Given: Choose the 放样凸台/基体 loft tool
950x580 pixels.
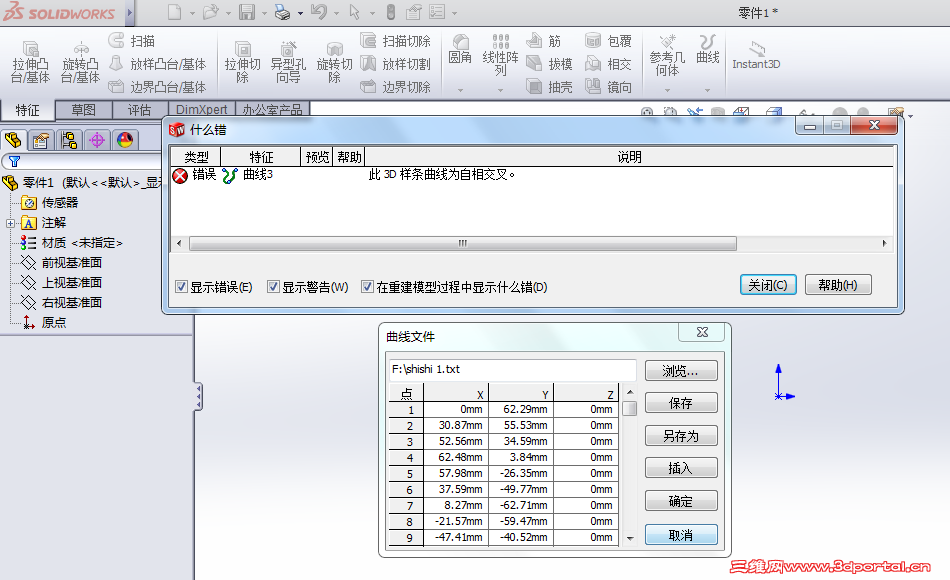Looking at the screenshot, I should [158, 64].
